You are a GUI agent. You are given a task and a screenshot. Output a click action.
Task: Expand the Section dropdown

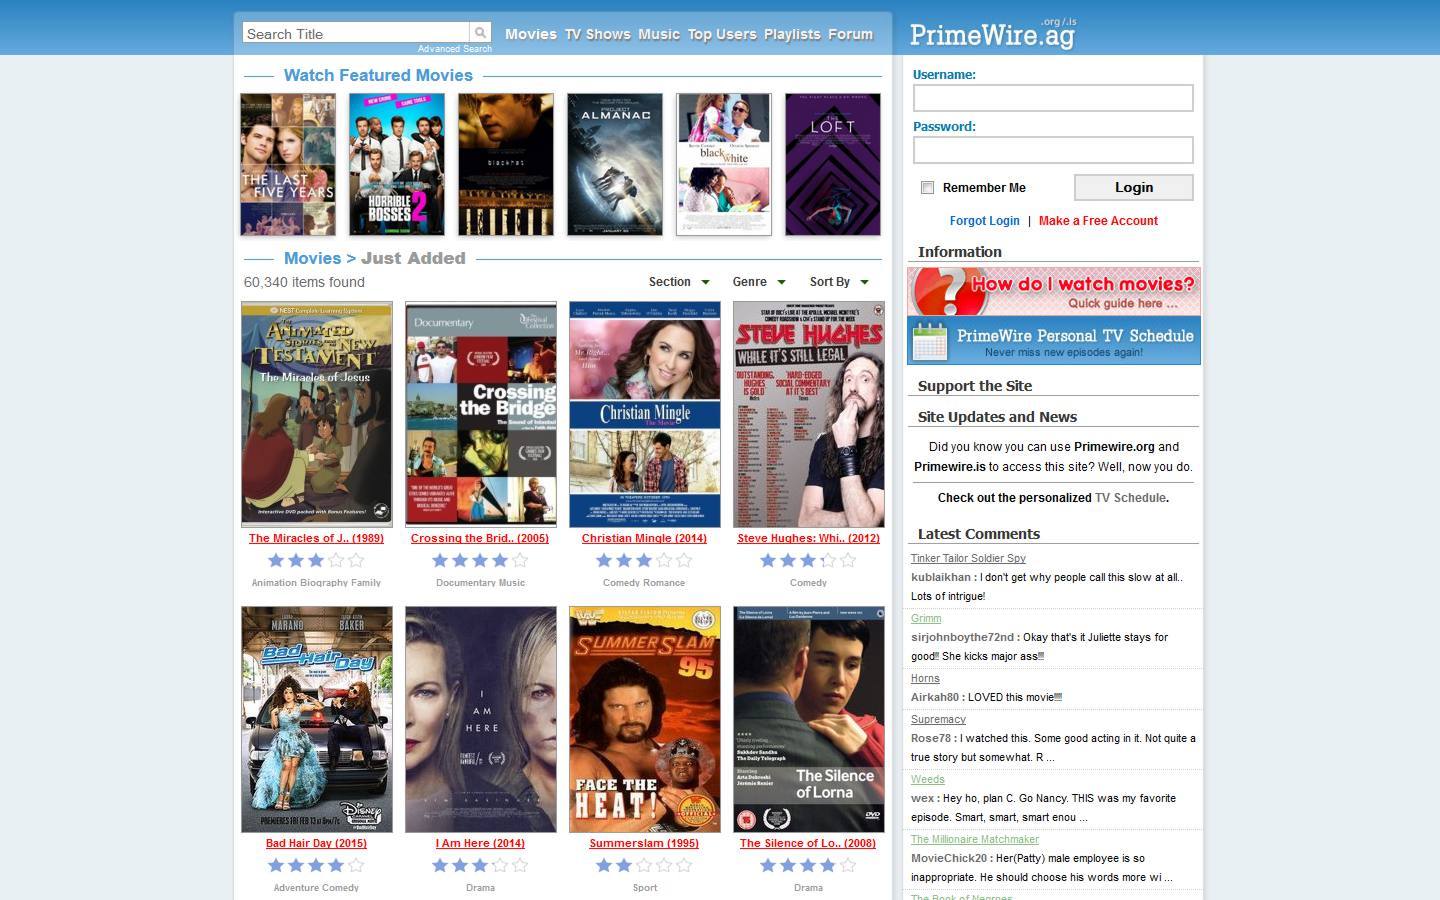click(679, 282)
